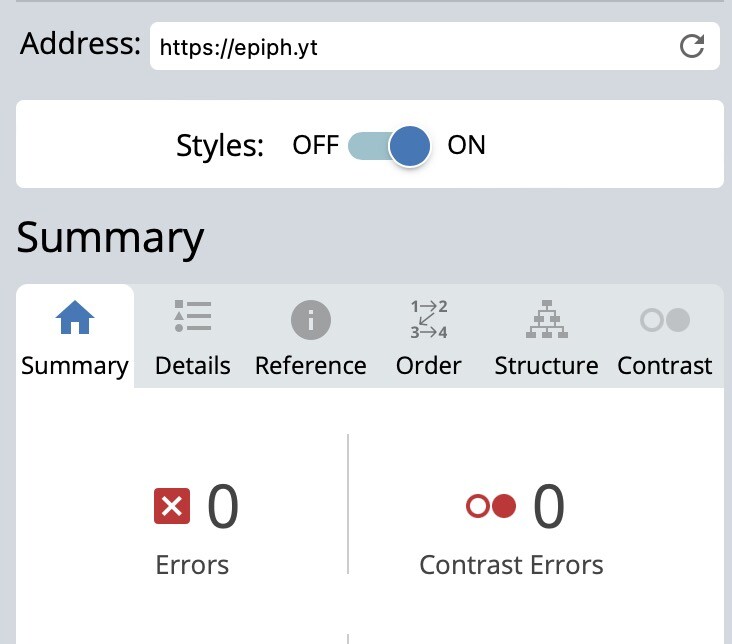732x644 pixels.
Task: Switch to the Contrast tab
Action: point(665,337)
